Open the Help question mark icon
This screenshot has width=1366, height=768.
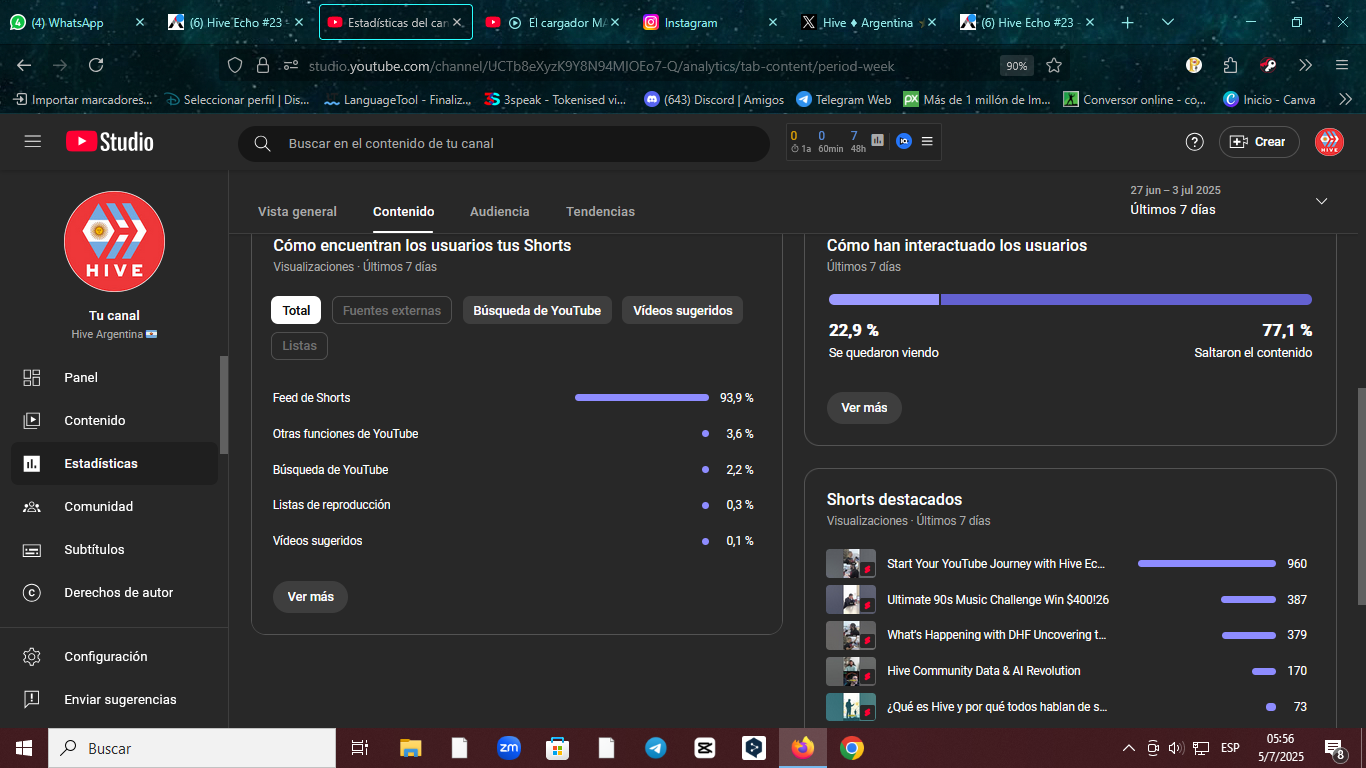pyautogui.click(x=1194, y=142)
